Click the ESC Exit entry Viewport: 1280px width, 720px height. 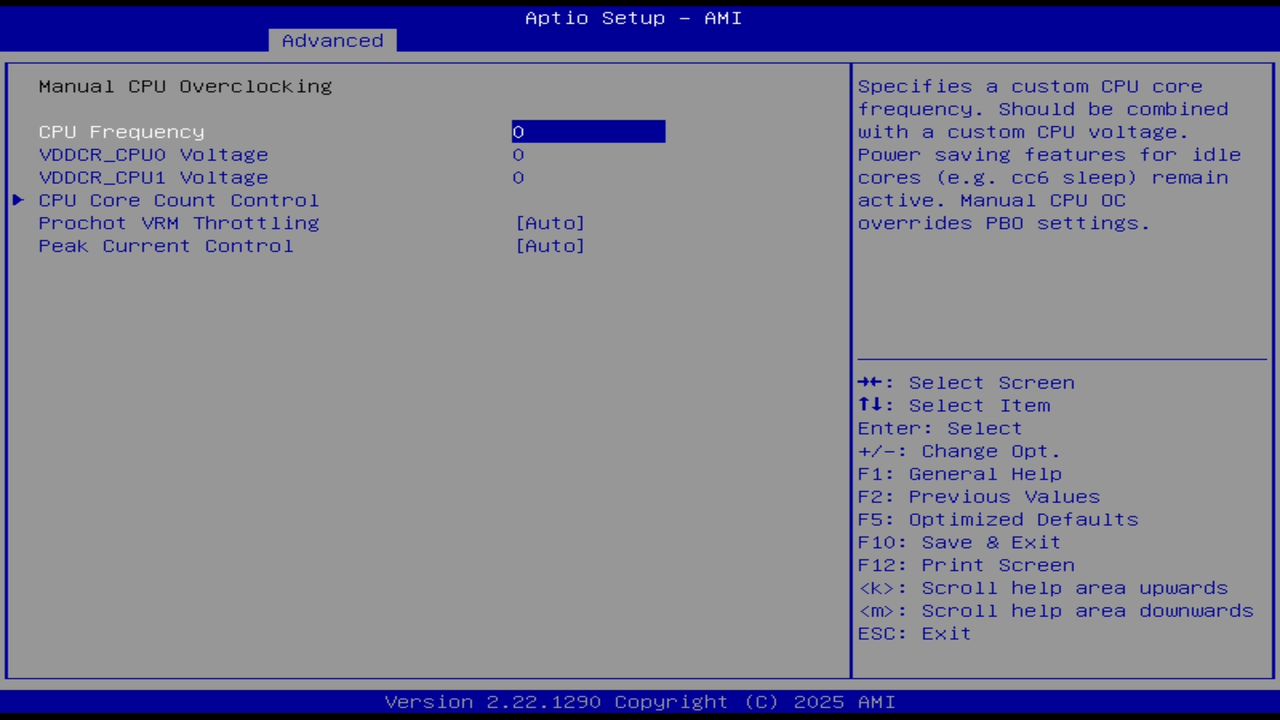[913, 633]
